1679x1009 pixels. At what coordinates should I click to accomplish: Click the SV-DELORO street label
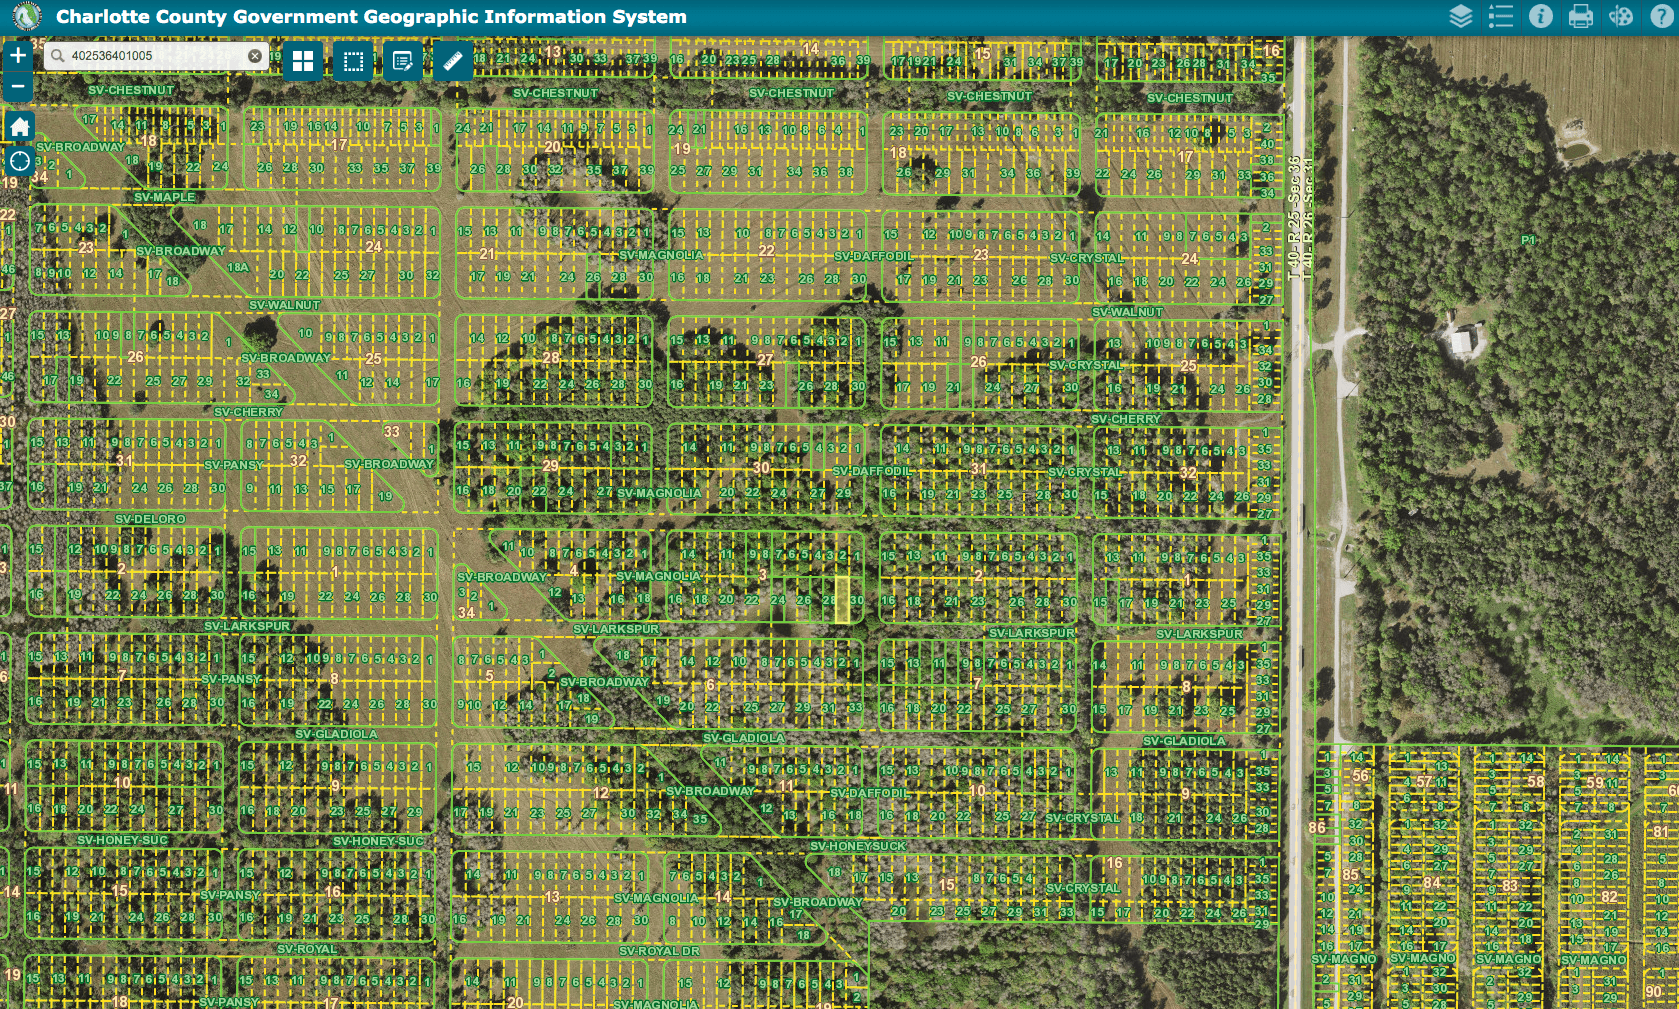[x=151, y=519]
